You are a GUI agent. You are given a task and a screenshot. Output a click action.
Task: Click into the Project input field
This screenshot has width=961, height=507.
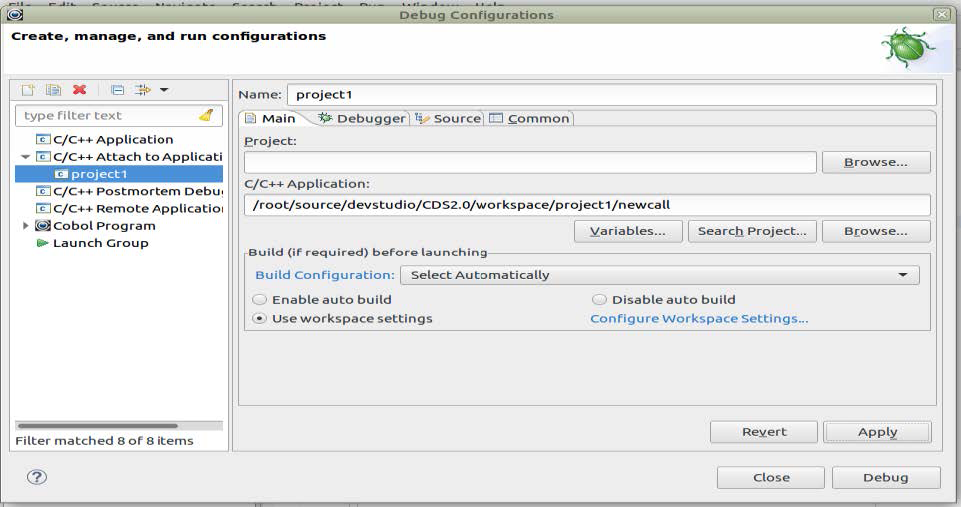[x=530, y=162]
